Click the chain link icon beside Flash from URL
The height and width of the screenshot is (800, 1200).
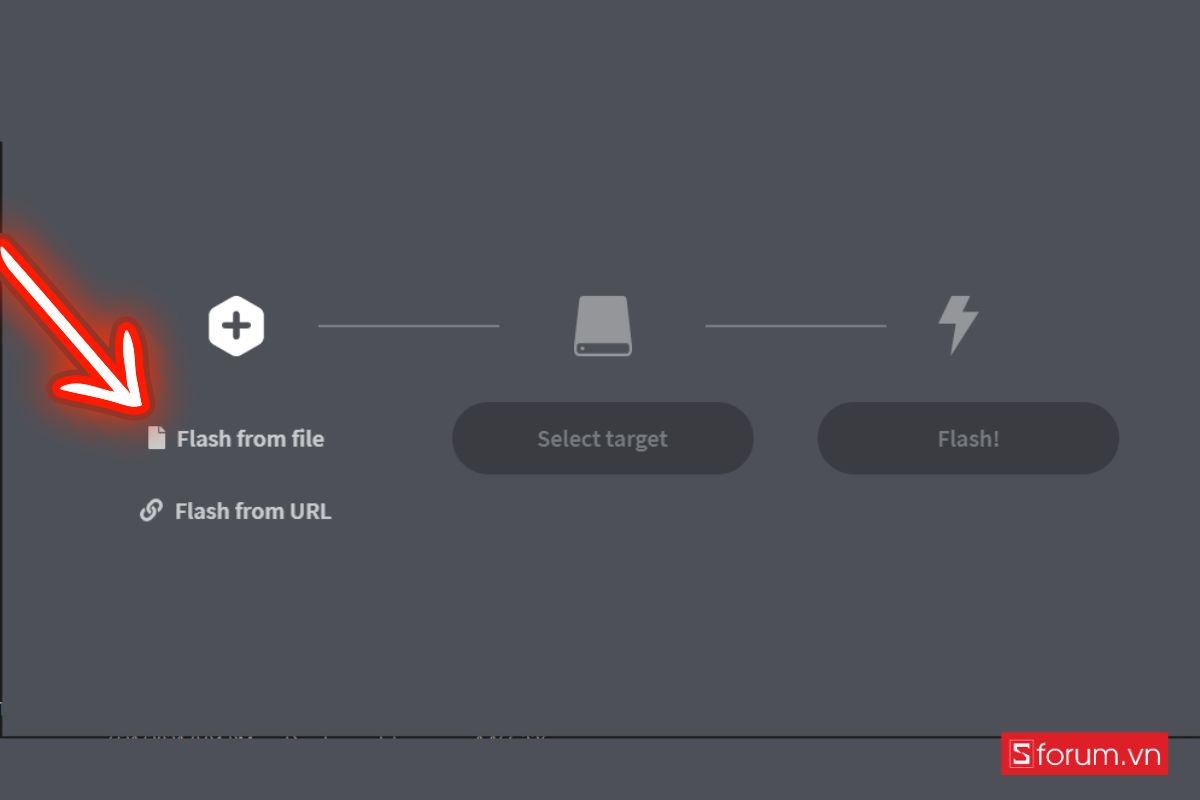[151, 511]
